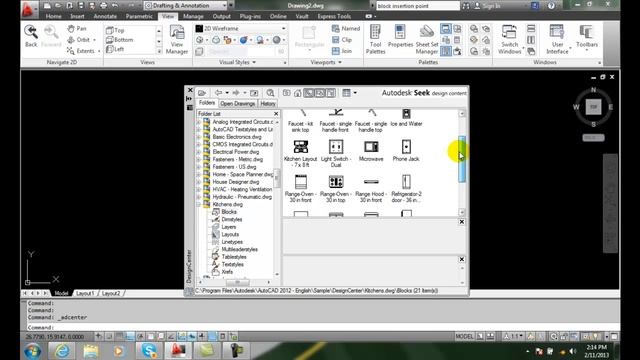Viewport: 640px width, 360px height.
Task: Open Workspace dropdown Drafting & Annotation
Action: click(x=186, y=6)
